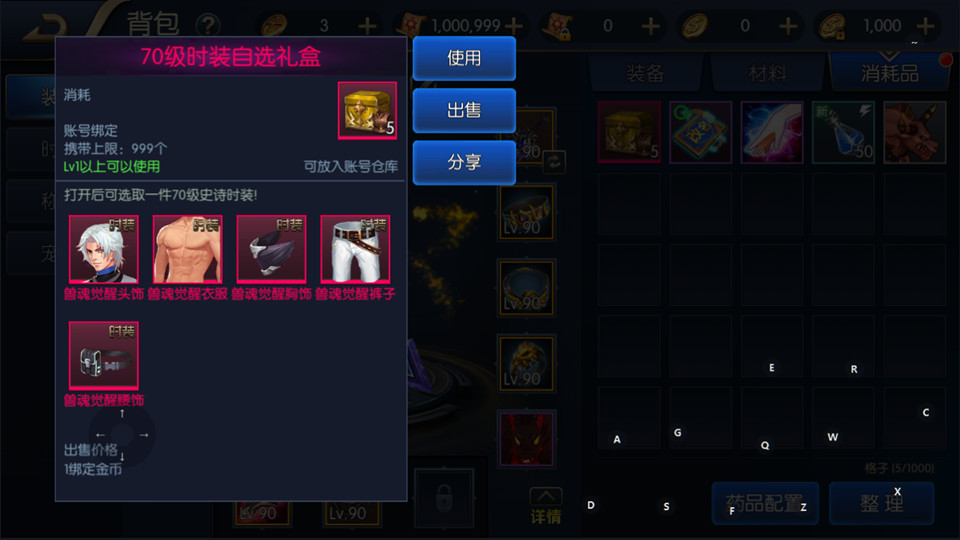The width and height of the screenshot is (960, 540).
Task: Switch to the 装备 equipment tab
Action: point(645,73)
